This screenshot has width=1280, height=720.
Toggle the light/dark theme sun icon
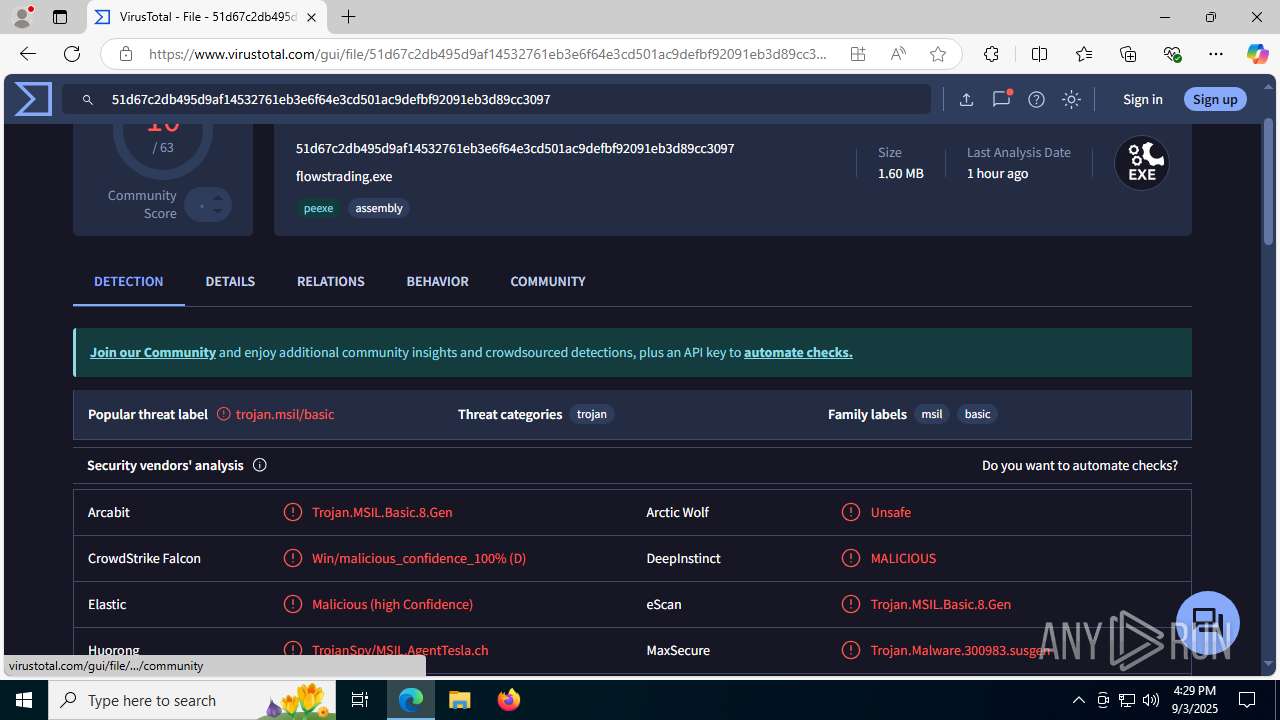[x=1071, y=99]
